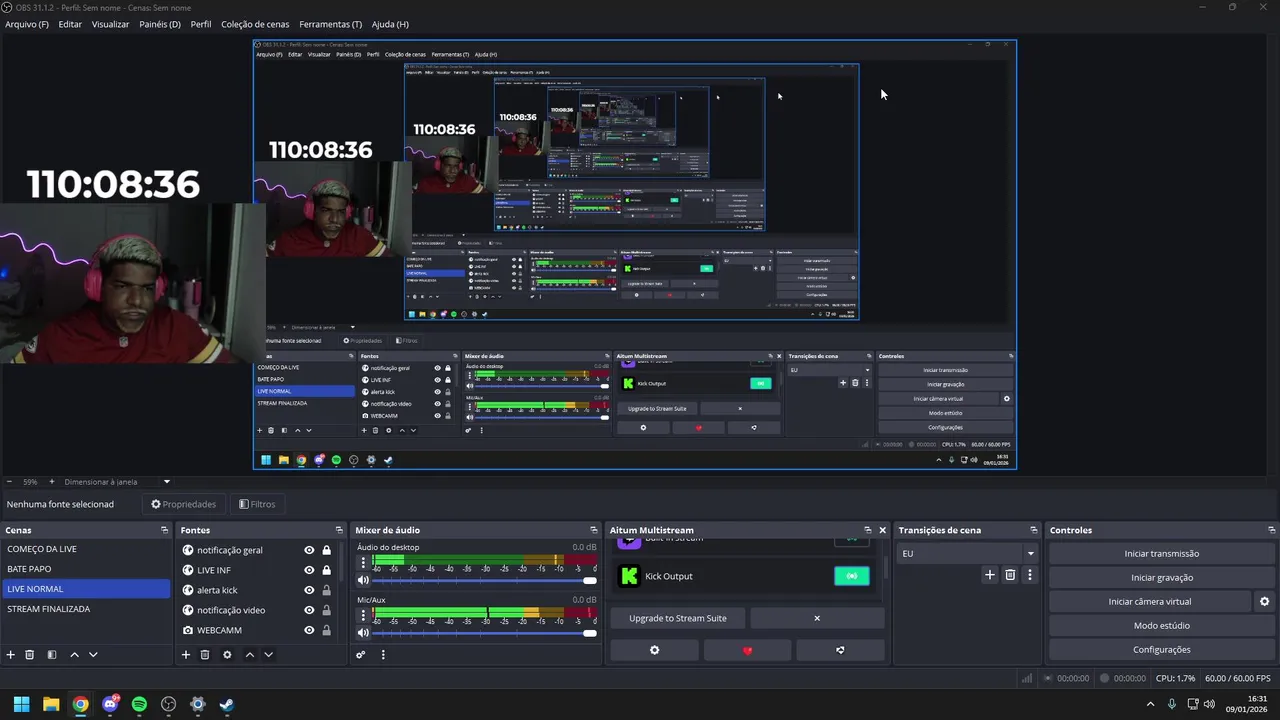Viewport: 1280px width, 720px height.
Task: Select the BATE PAPO scene
Action: (x=86, y=569)
